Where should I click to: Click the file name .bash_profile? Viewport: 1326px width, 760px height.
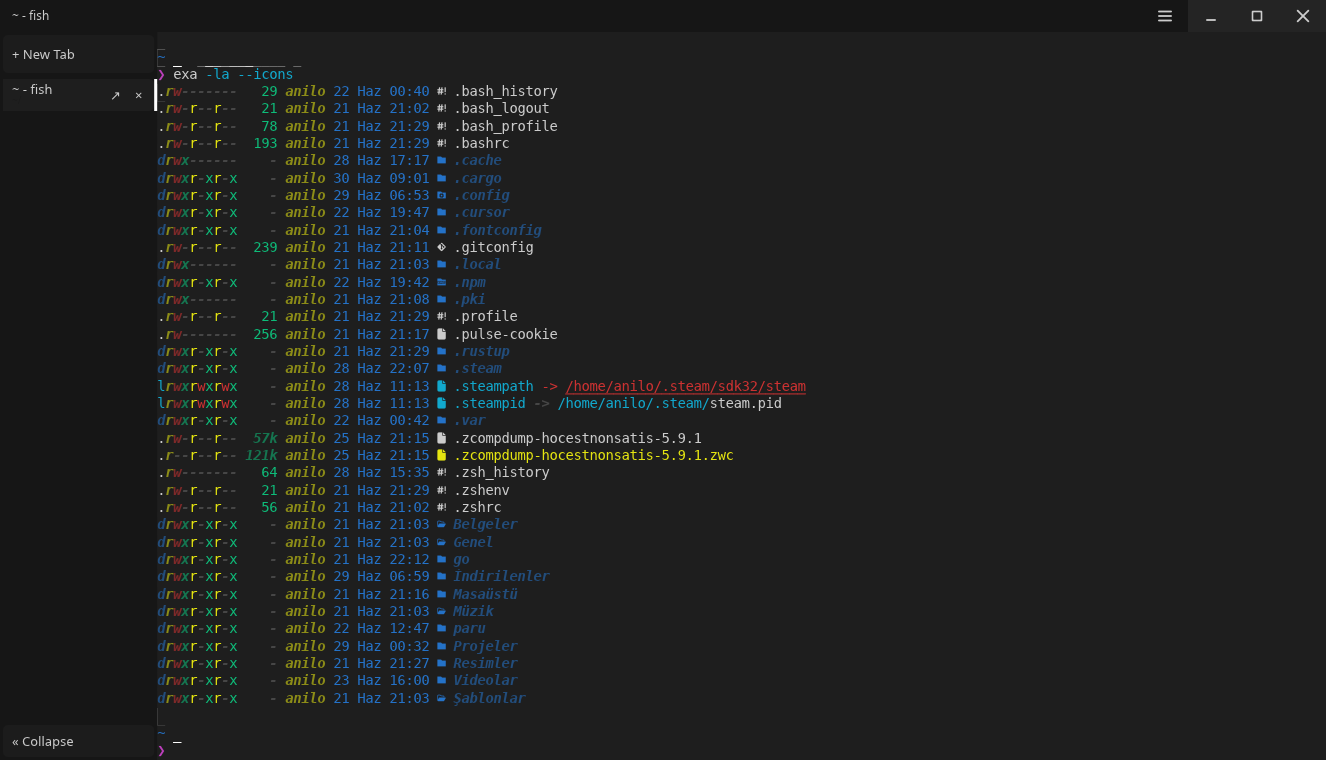click(505, 126)
